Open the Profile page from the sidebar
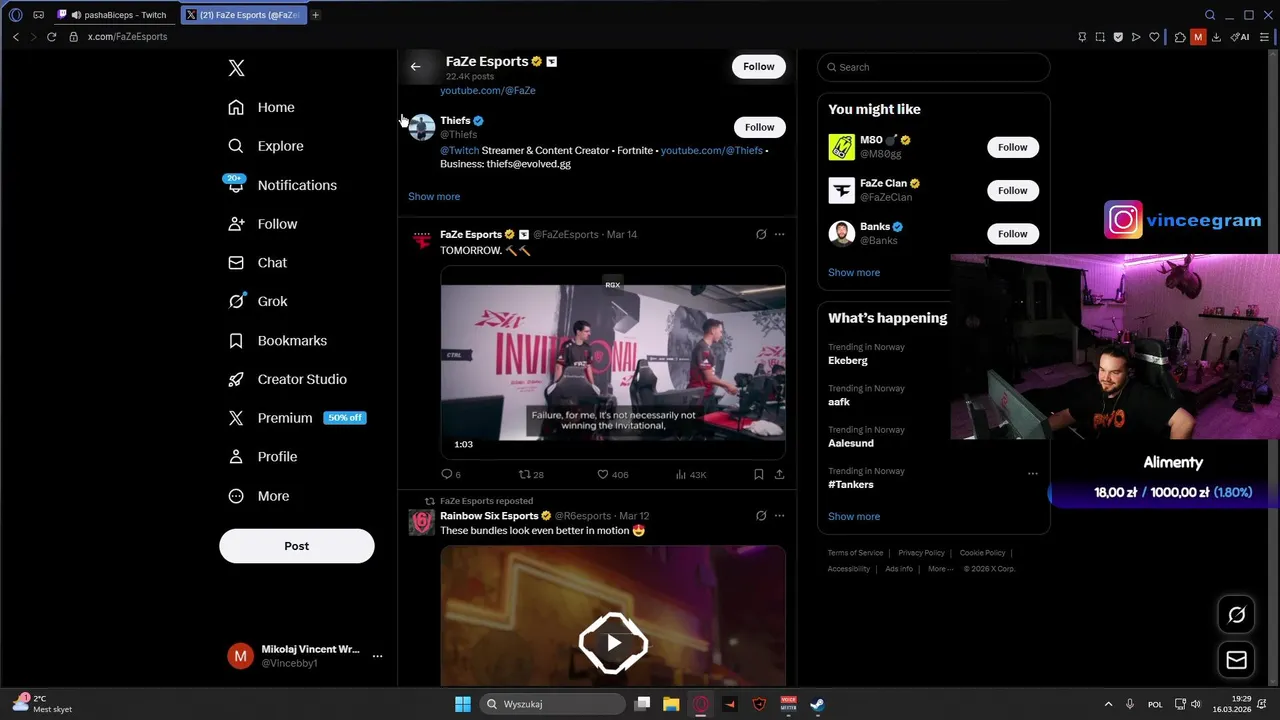 coord(262,457)
